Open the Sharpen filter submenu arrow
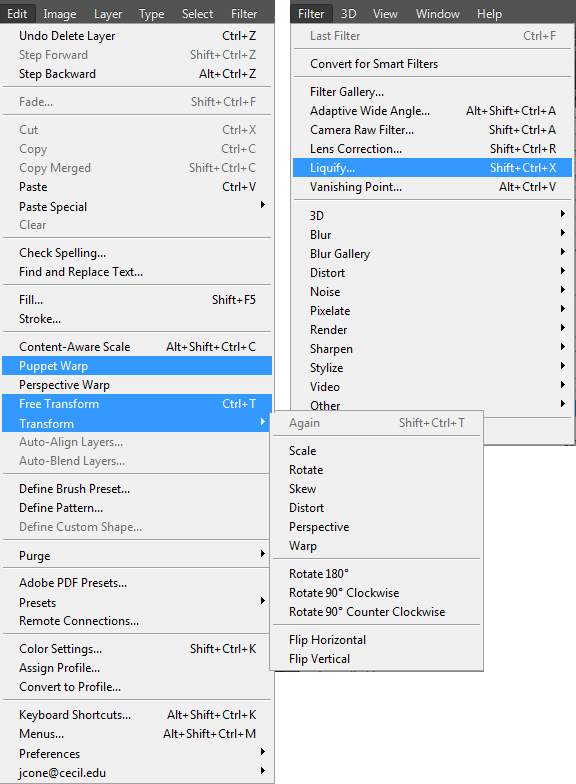Screen dimensions: 576x784 pos(562,346)
